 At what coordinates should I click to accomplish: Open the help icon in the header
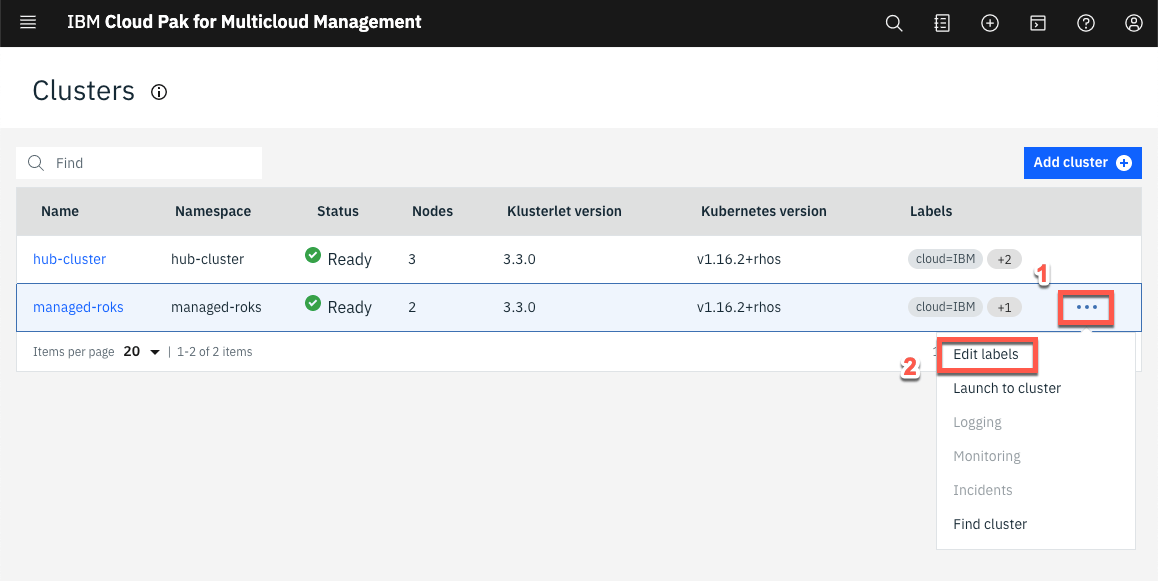tap(1085, 22)
